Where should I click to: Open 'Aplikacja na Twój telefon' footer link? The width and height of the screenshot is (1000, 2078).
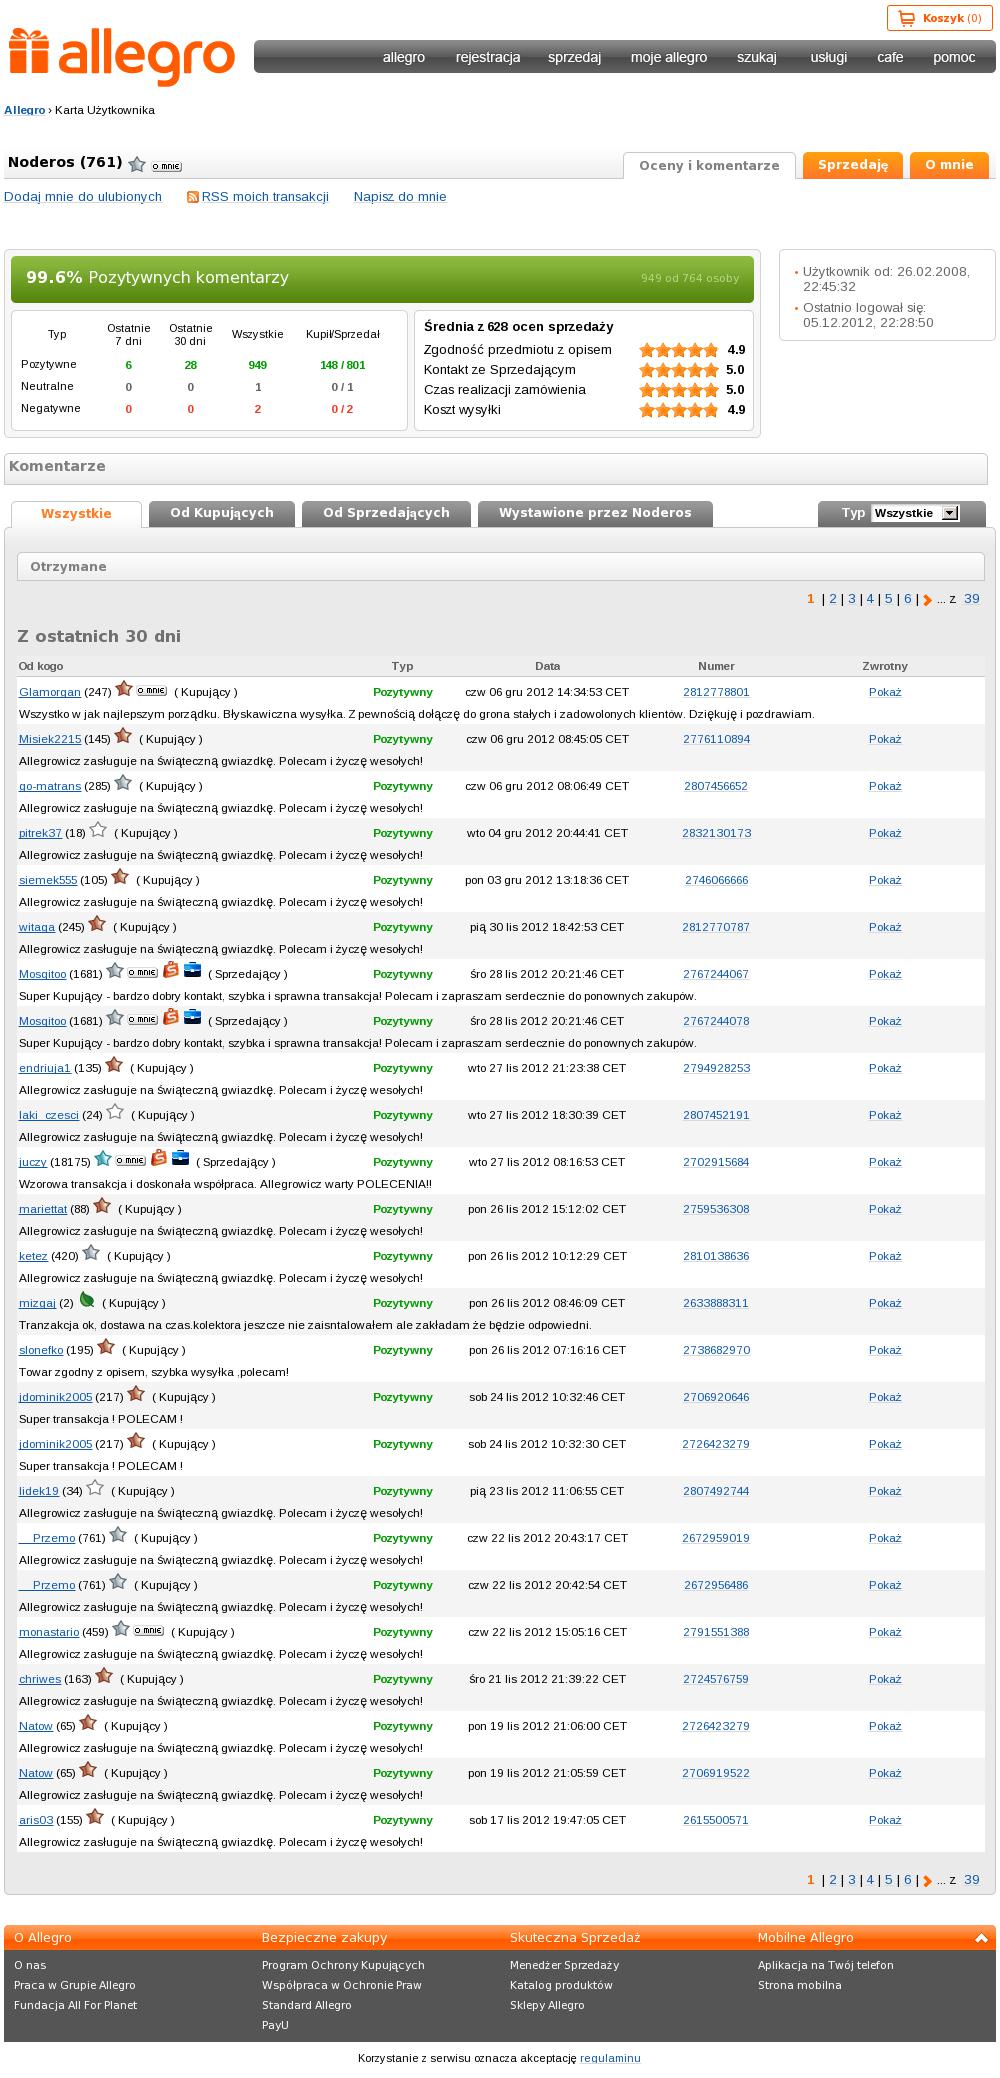tap(826, 1965)
